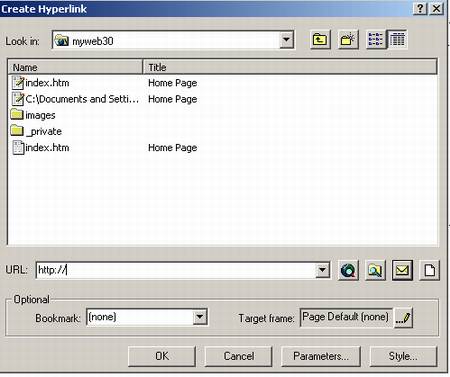Open the Style... dialog
Screen dimensions: 450x377
pyautogui.click(x=403, y=356)
